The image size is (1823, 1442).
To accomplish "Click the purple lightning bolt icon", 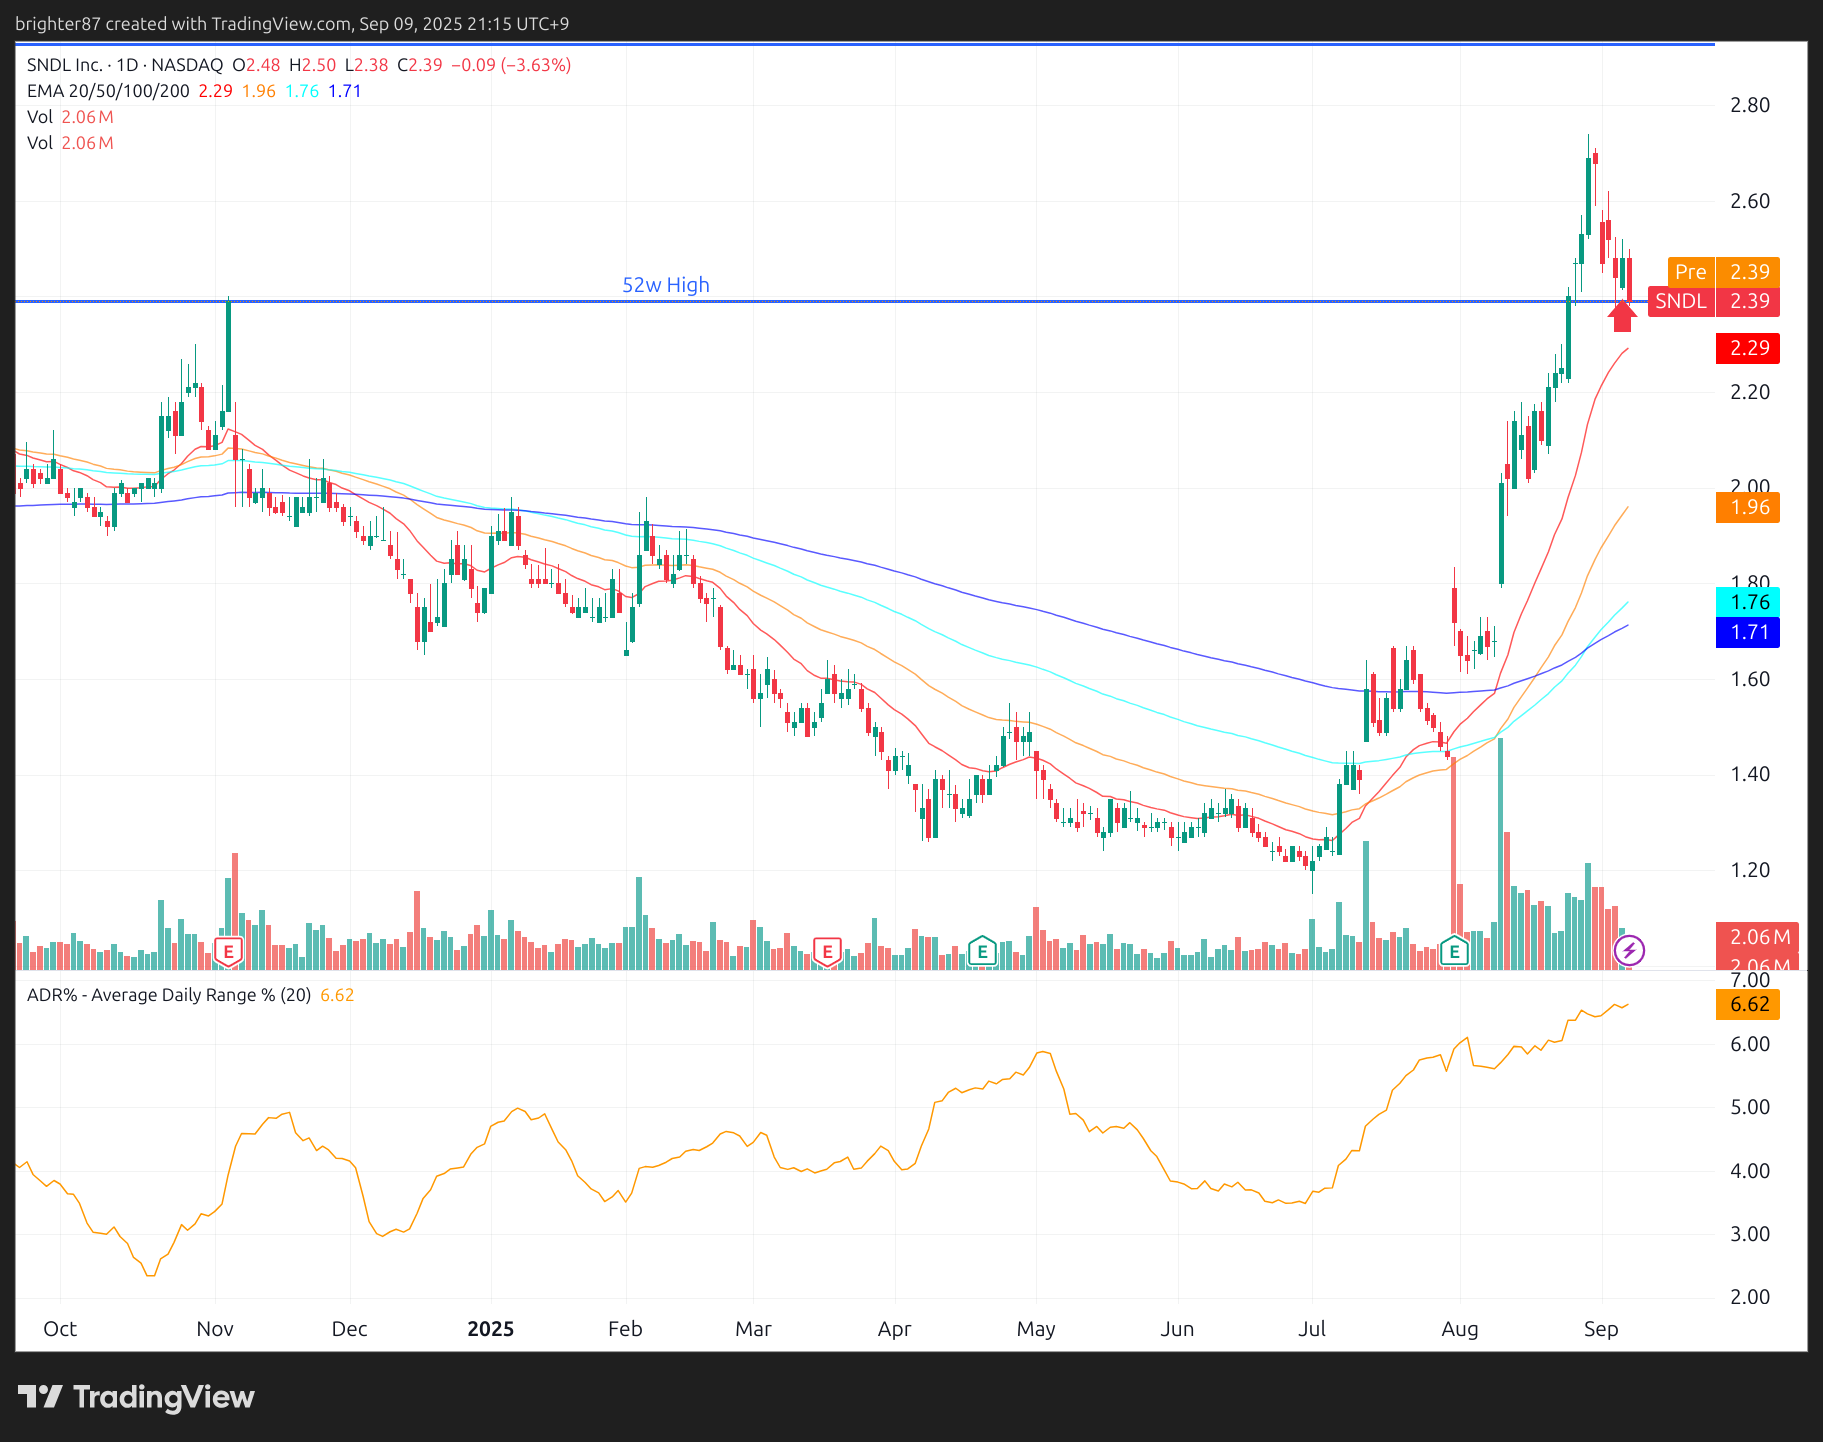I will click(1630, 949).
